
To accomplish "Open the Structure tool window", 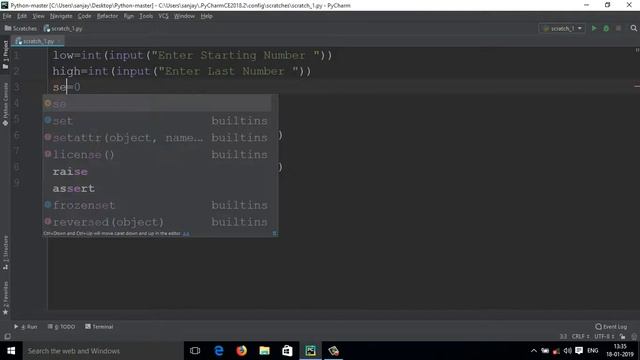I will click(5, 252).
